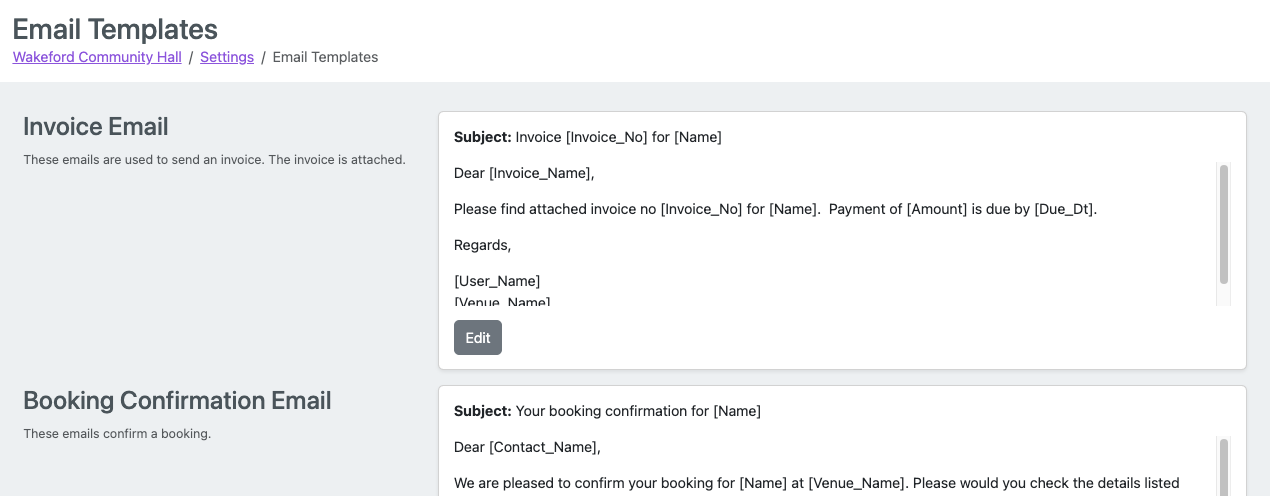The width and height of the screenshot is (1270, 496).
Task: Click the 'Please find attached invoice' sentence
Action: coord(775,209)
